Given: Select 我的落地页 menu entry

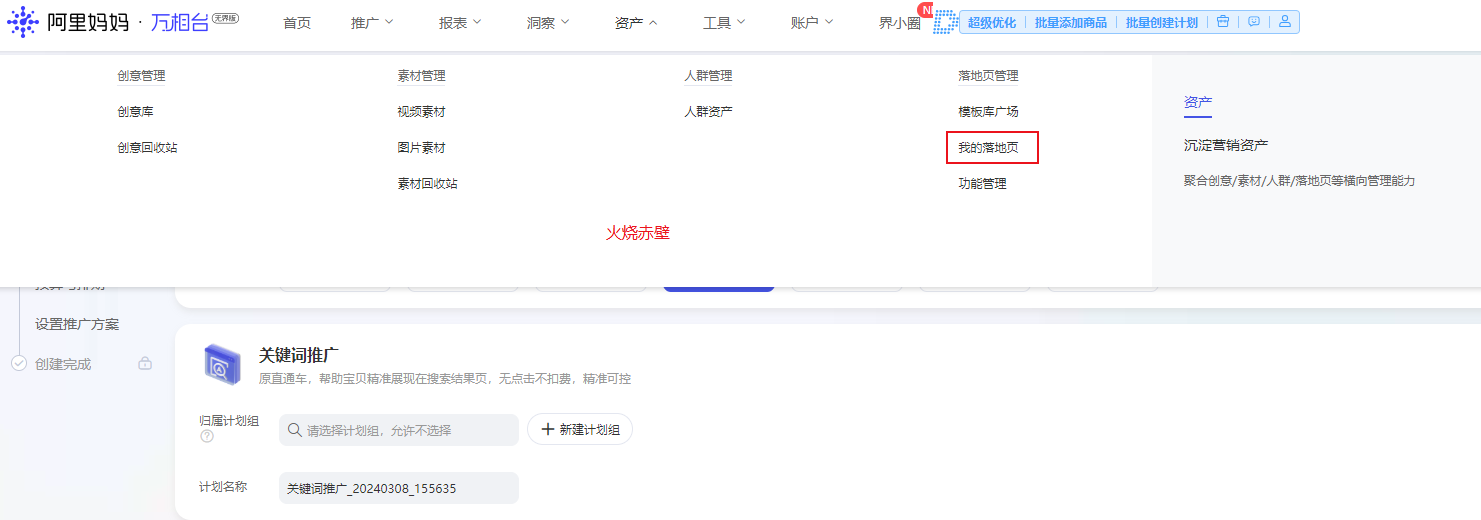Looking at the screenshot, I should [988, 148].
